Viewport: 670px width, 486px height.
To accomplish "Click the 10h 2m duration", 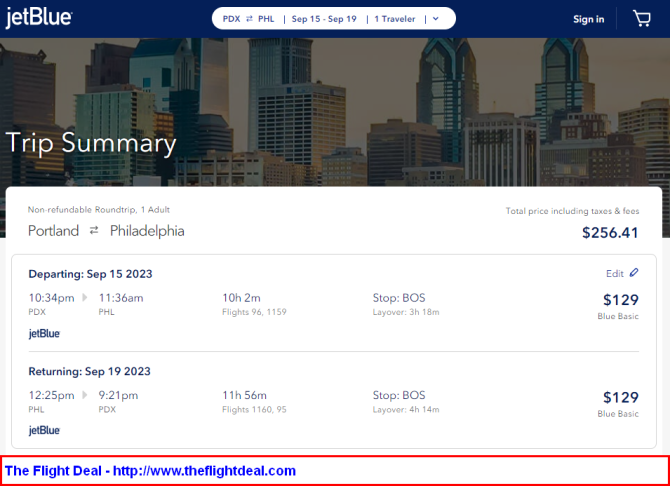I will tap(241, 298).
